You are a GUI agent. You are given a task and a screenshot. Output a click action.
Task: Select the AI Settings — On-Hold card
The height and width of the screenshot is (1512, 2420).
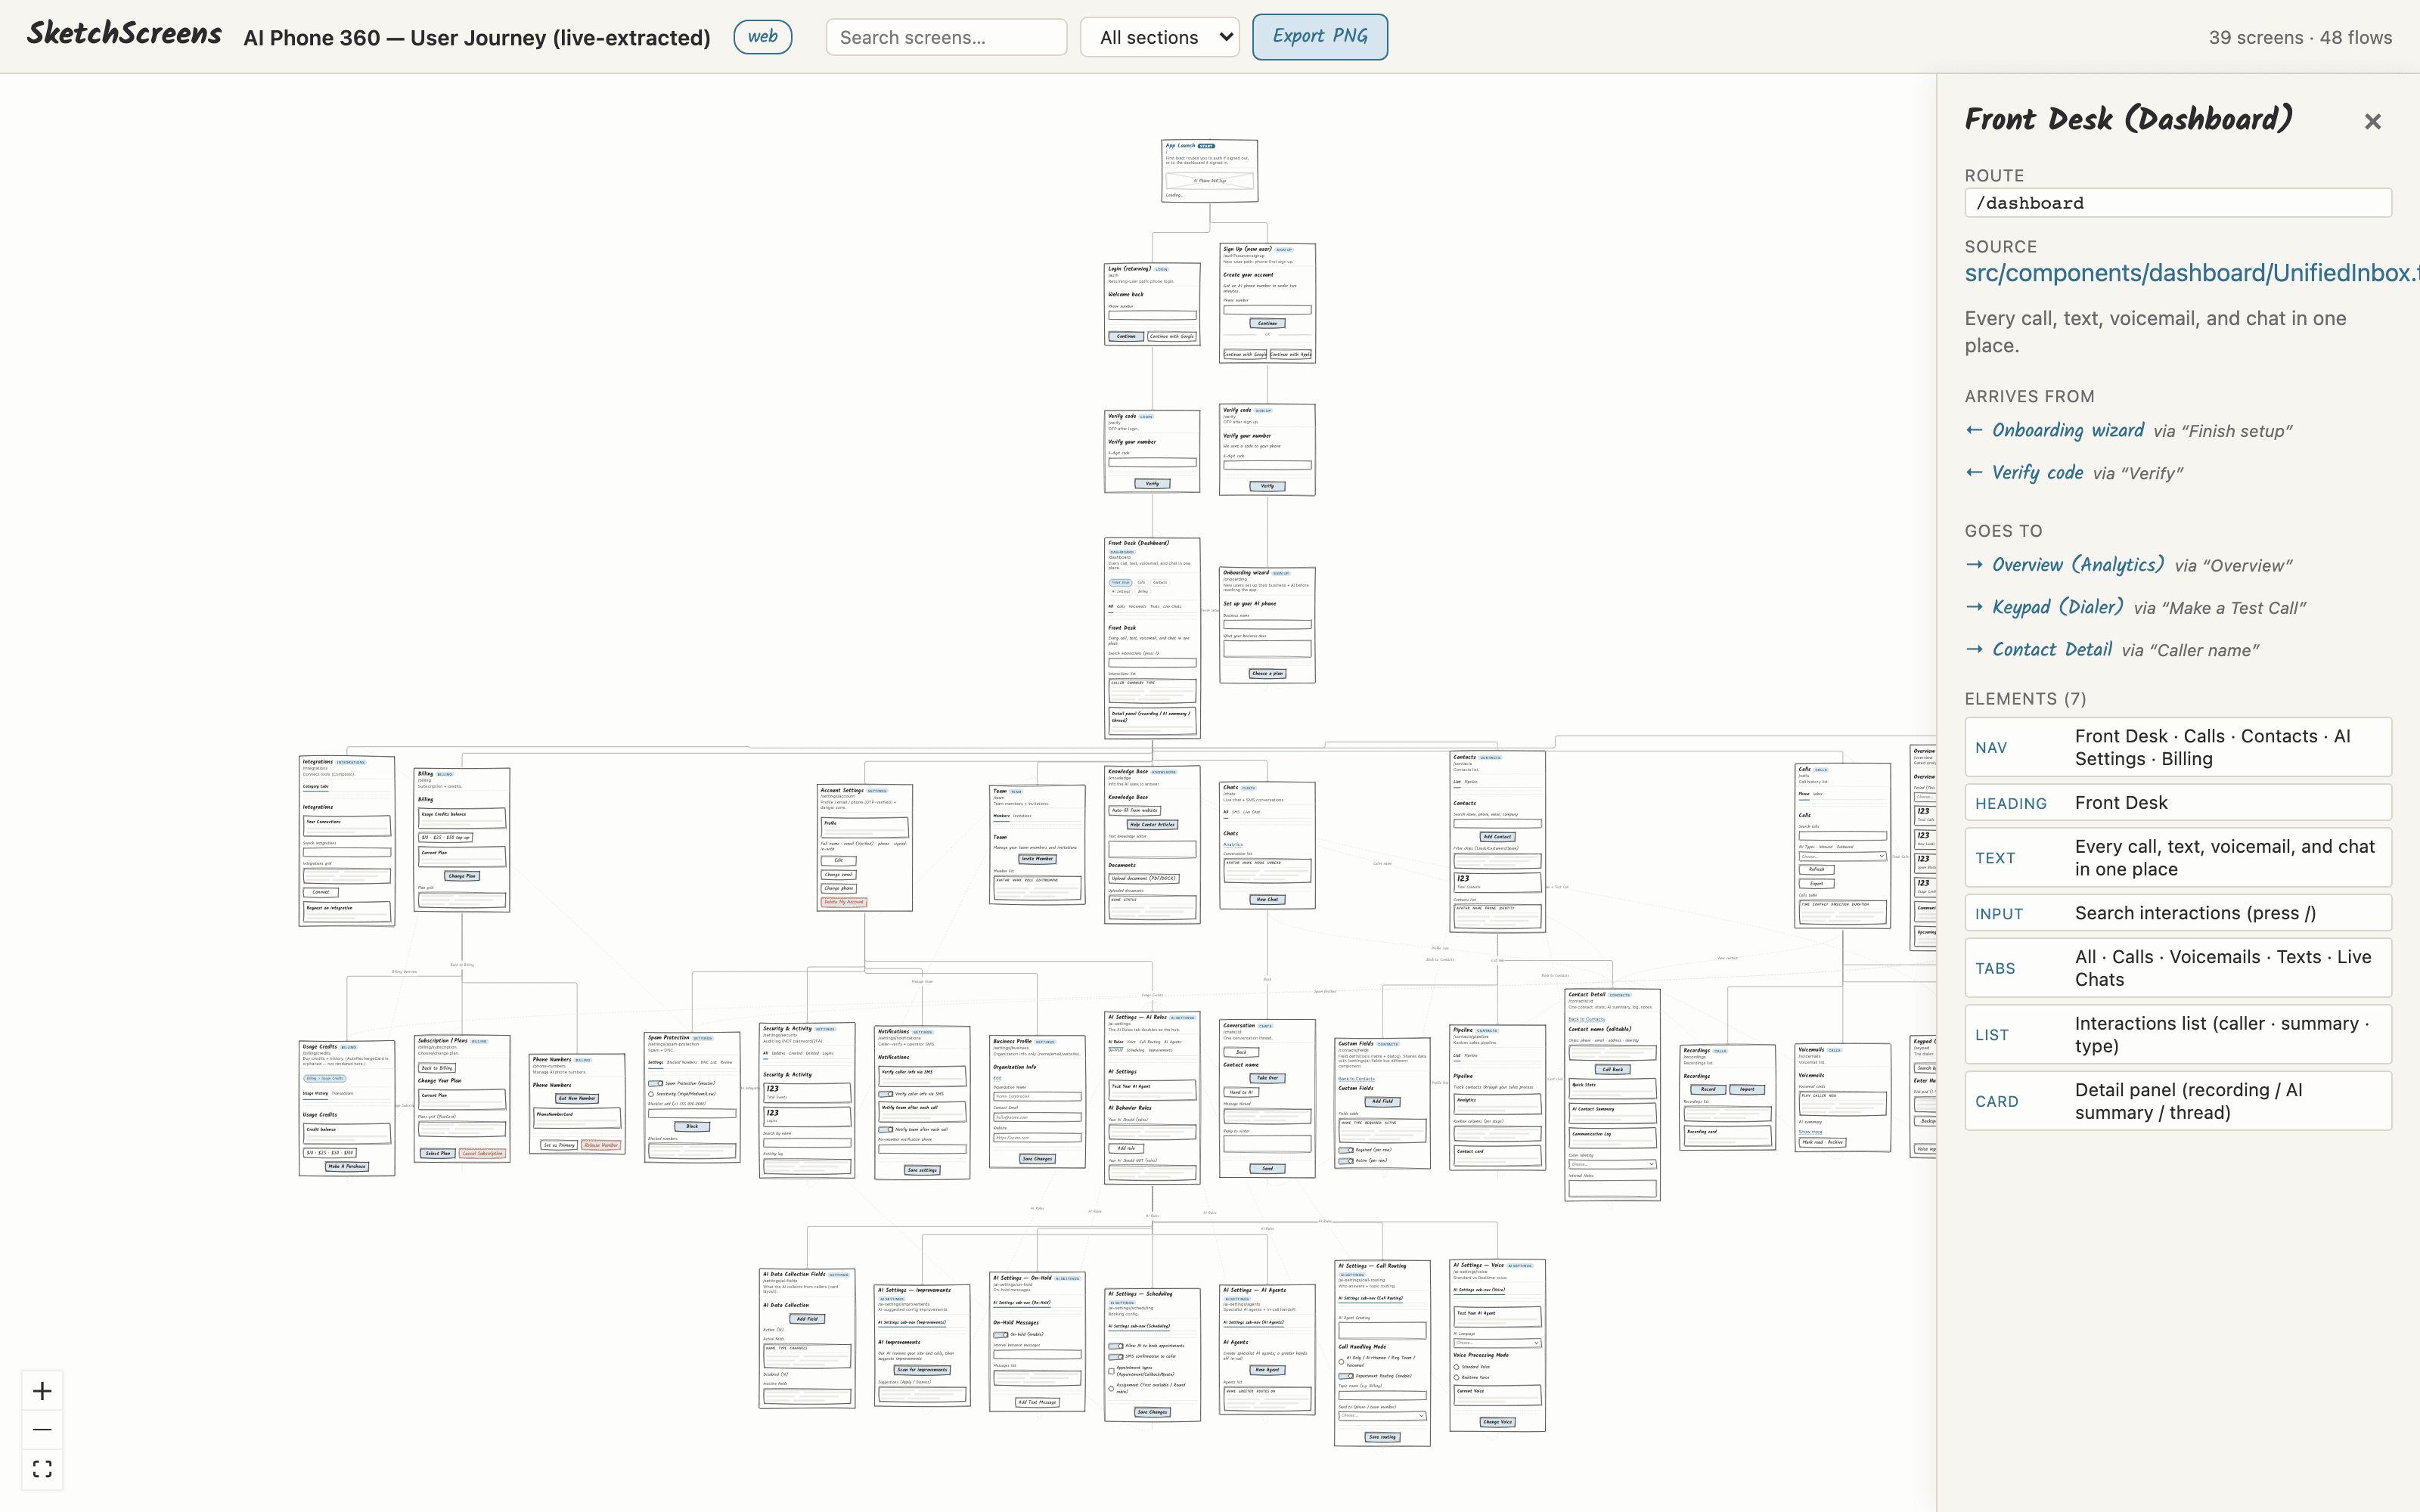pos(1037,1342)
